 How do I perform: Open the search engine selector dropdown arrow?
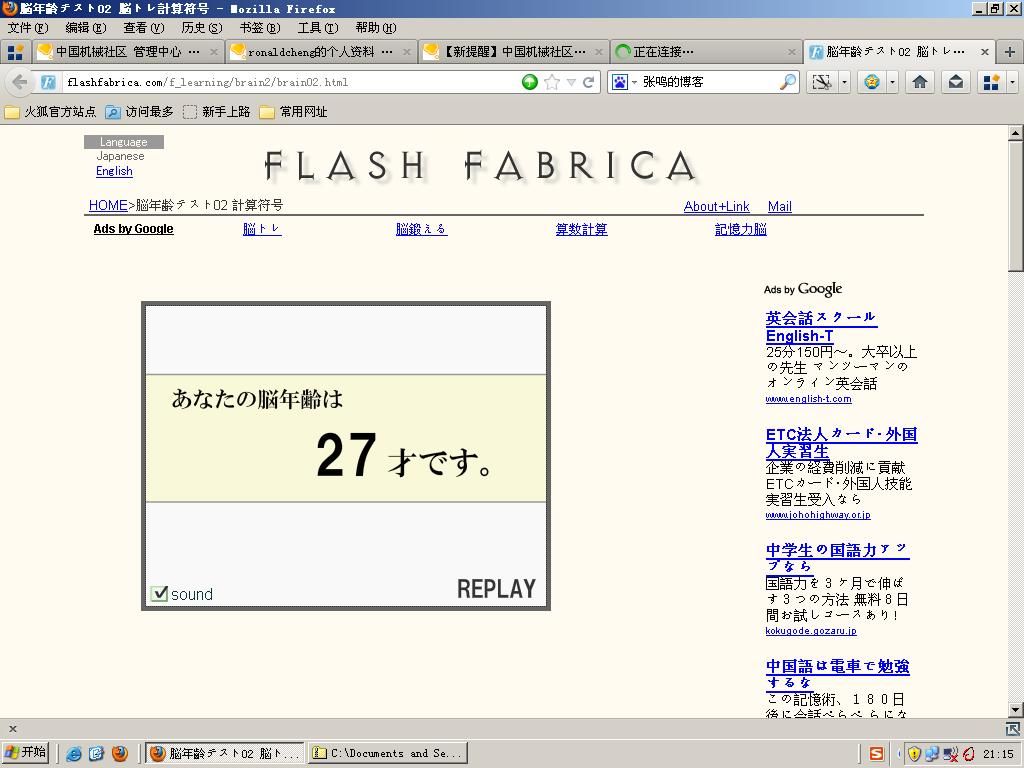(633, 82)
